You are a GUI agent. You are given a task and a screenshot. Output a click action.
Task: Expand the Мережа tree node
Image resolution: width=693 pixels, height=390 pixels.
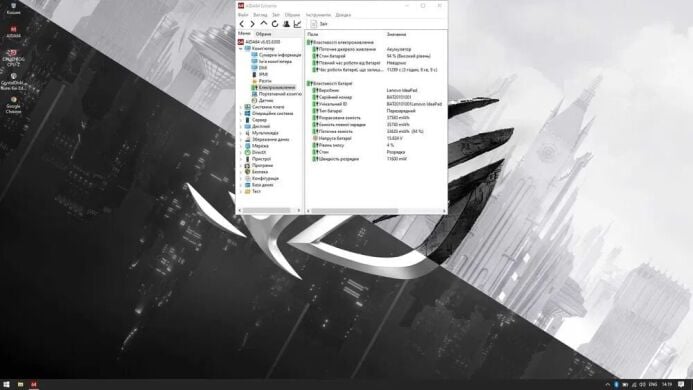click(241, 145)
